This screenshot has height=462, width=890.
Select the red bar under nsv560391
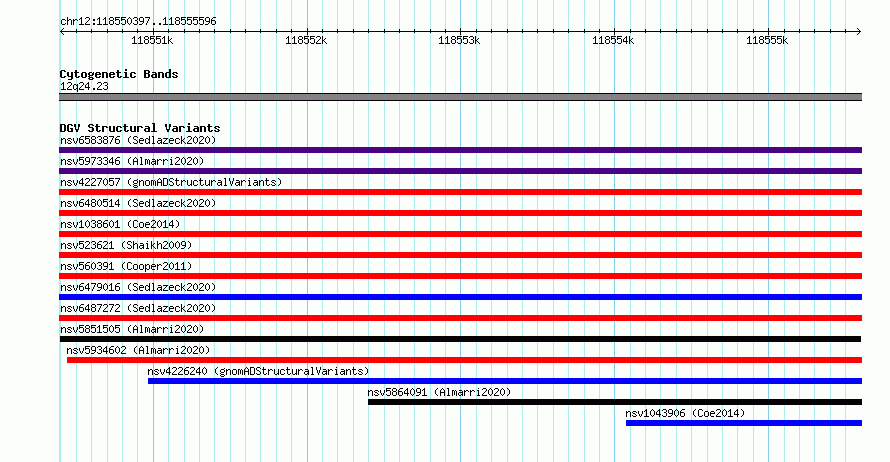[460, 276]
